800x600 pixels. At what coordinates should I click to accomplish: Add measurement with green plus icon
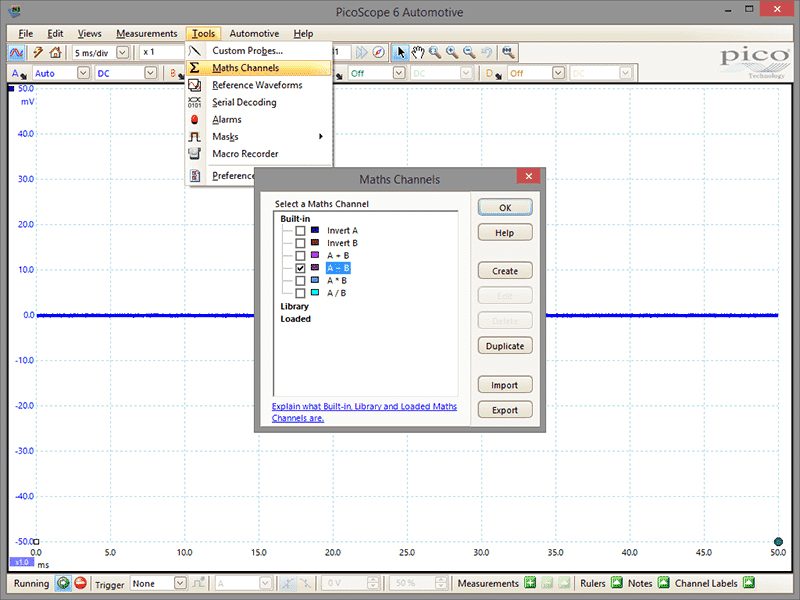pos(530,583)
